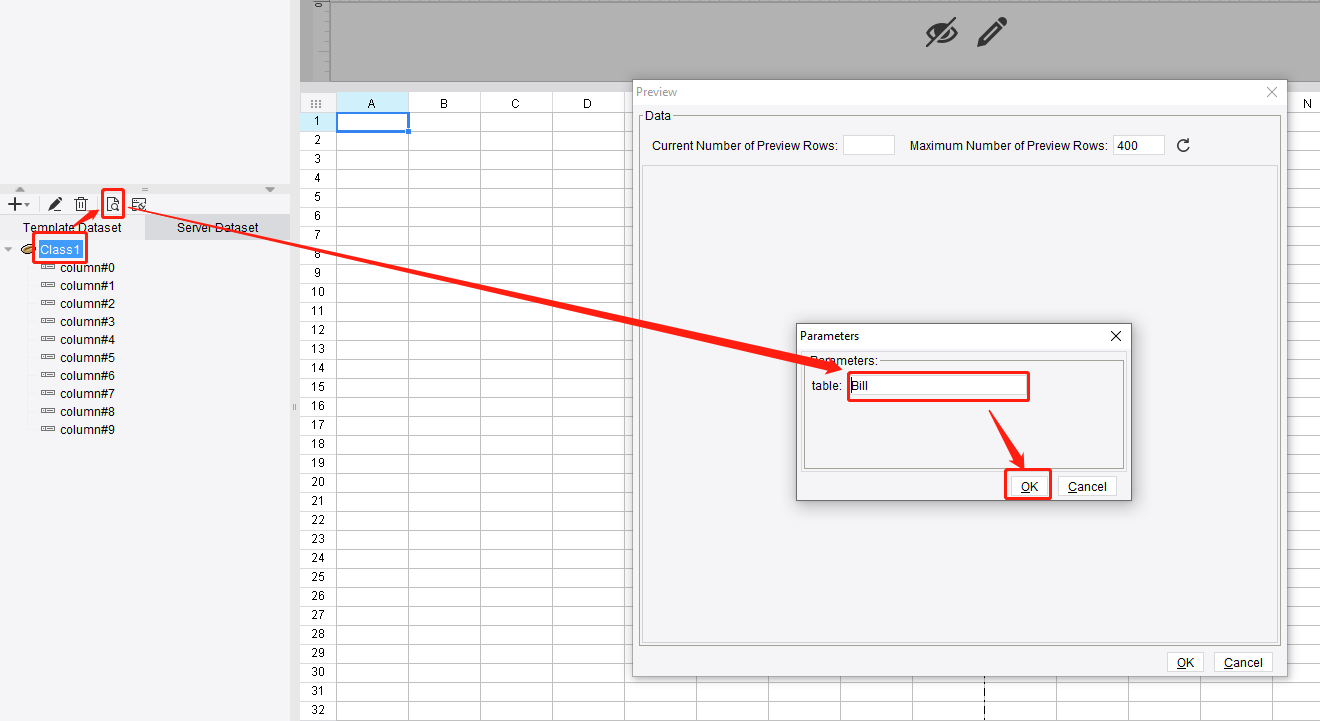This screenshot has height=721, width=1320.
Task: Add a new dataset using the plus icon
Action: pos(14,204)
